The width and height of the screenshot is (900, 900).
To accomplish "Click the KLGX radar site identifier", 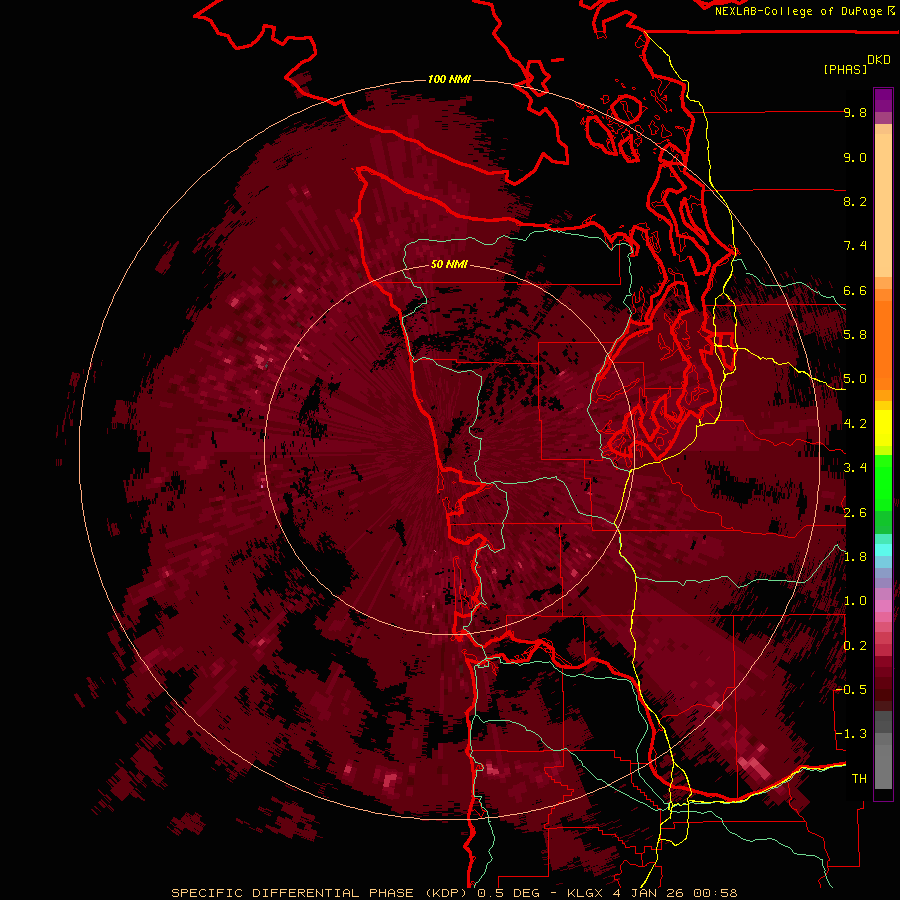I will (585, 893).
